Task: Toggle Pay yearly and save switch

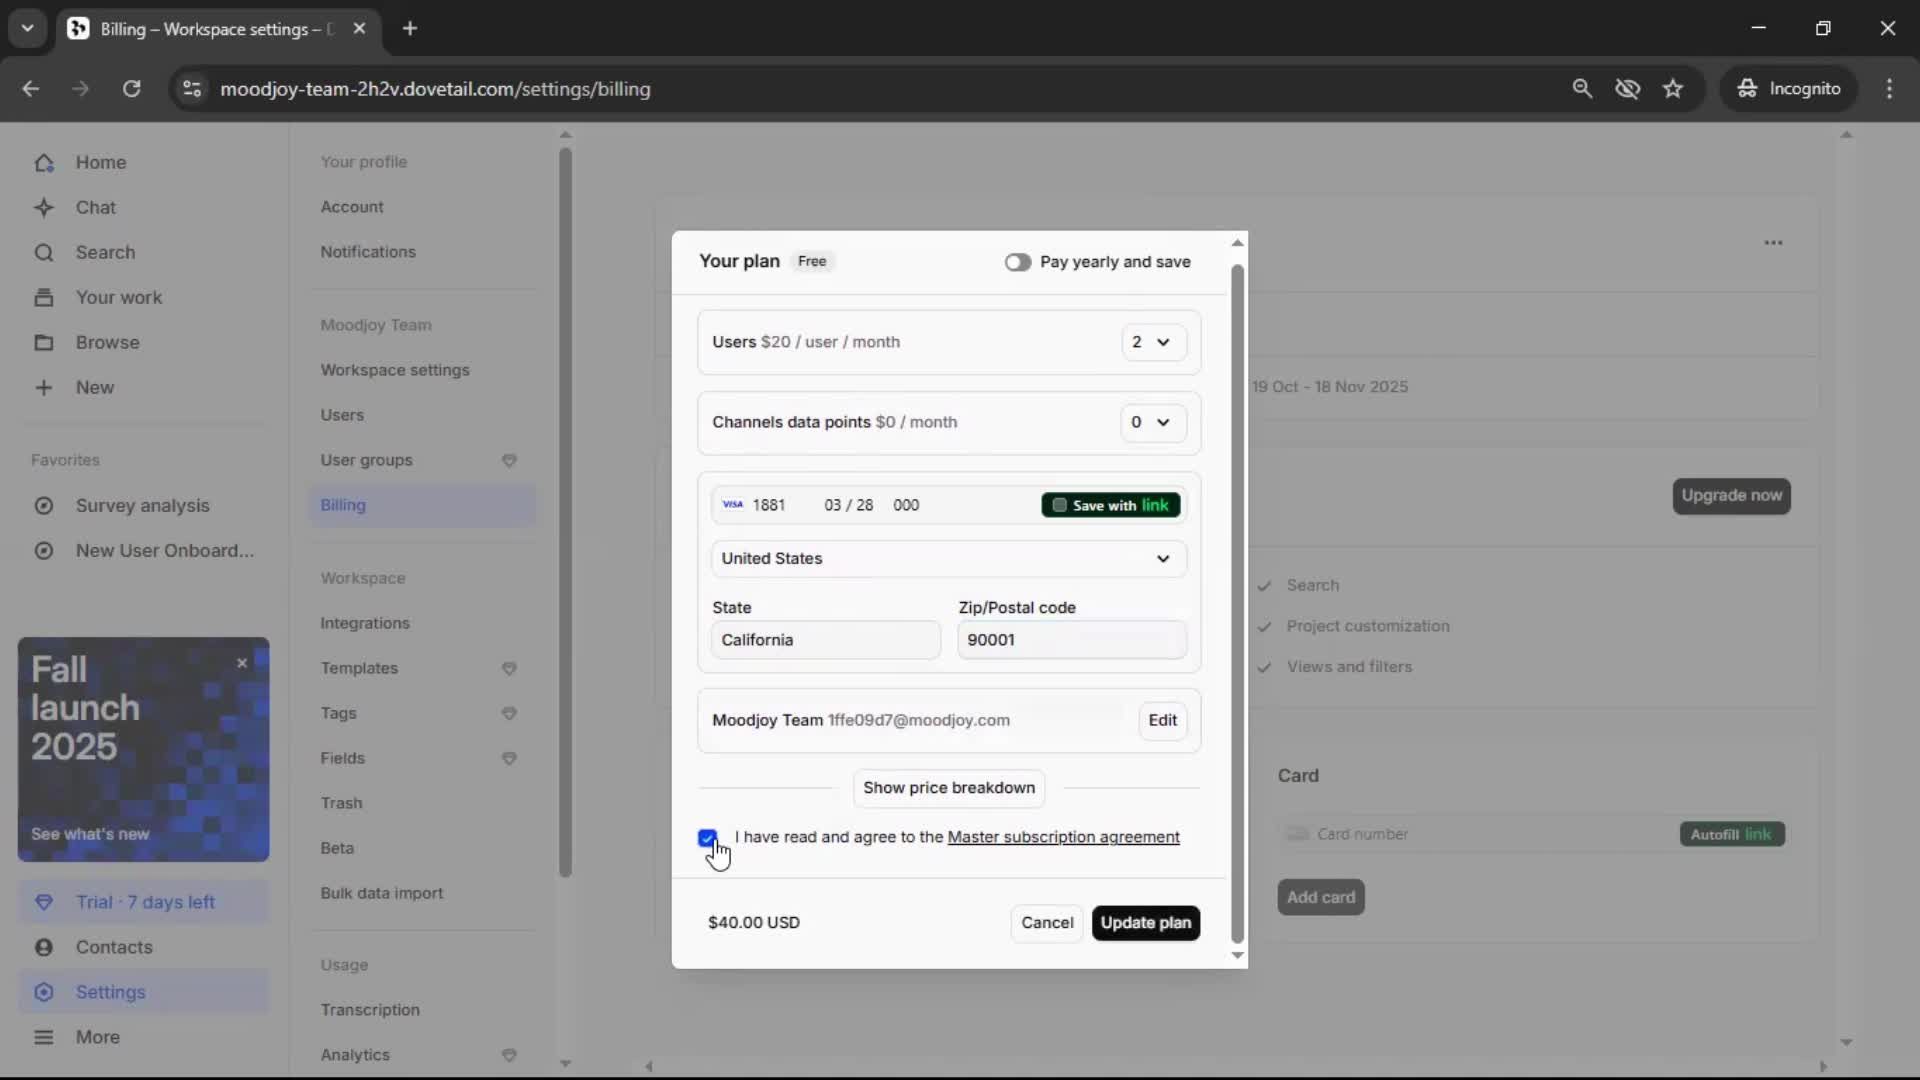Action: pyautogui.click(x=1017, y=262)
